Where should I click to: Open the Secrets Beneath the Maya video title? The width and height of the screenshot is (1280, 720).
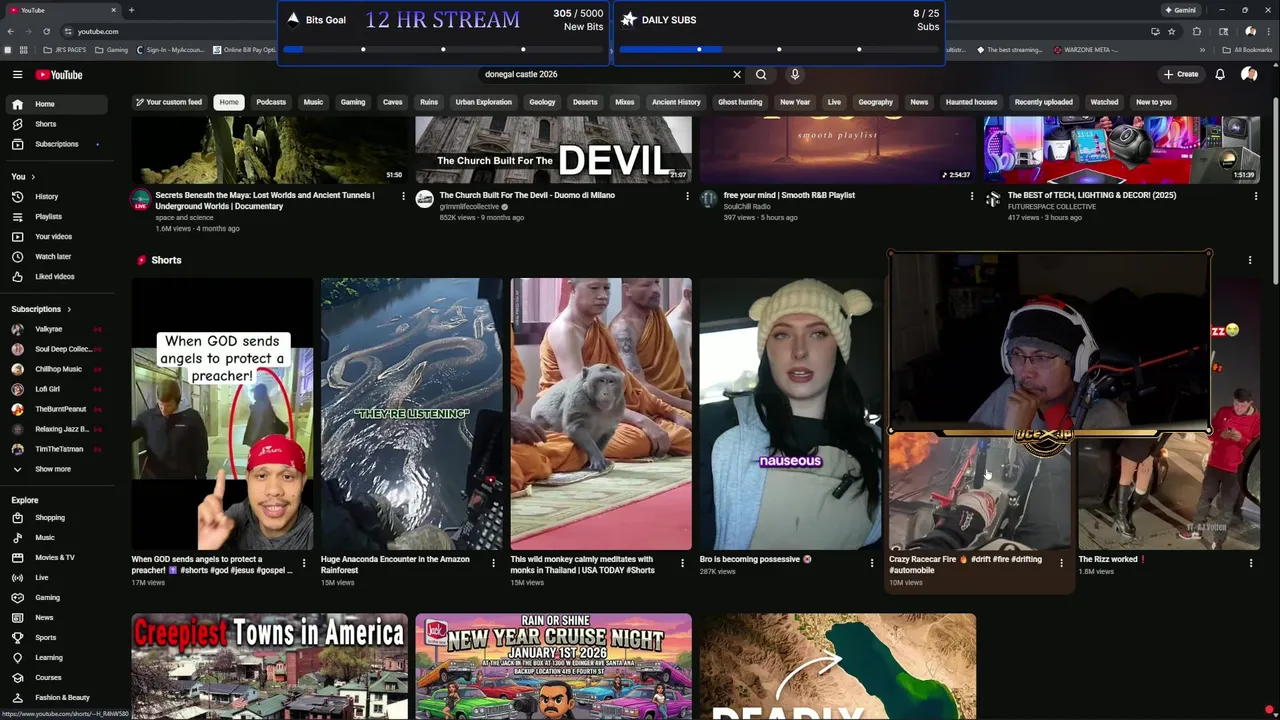[265, 201]
